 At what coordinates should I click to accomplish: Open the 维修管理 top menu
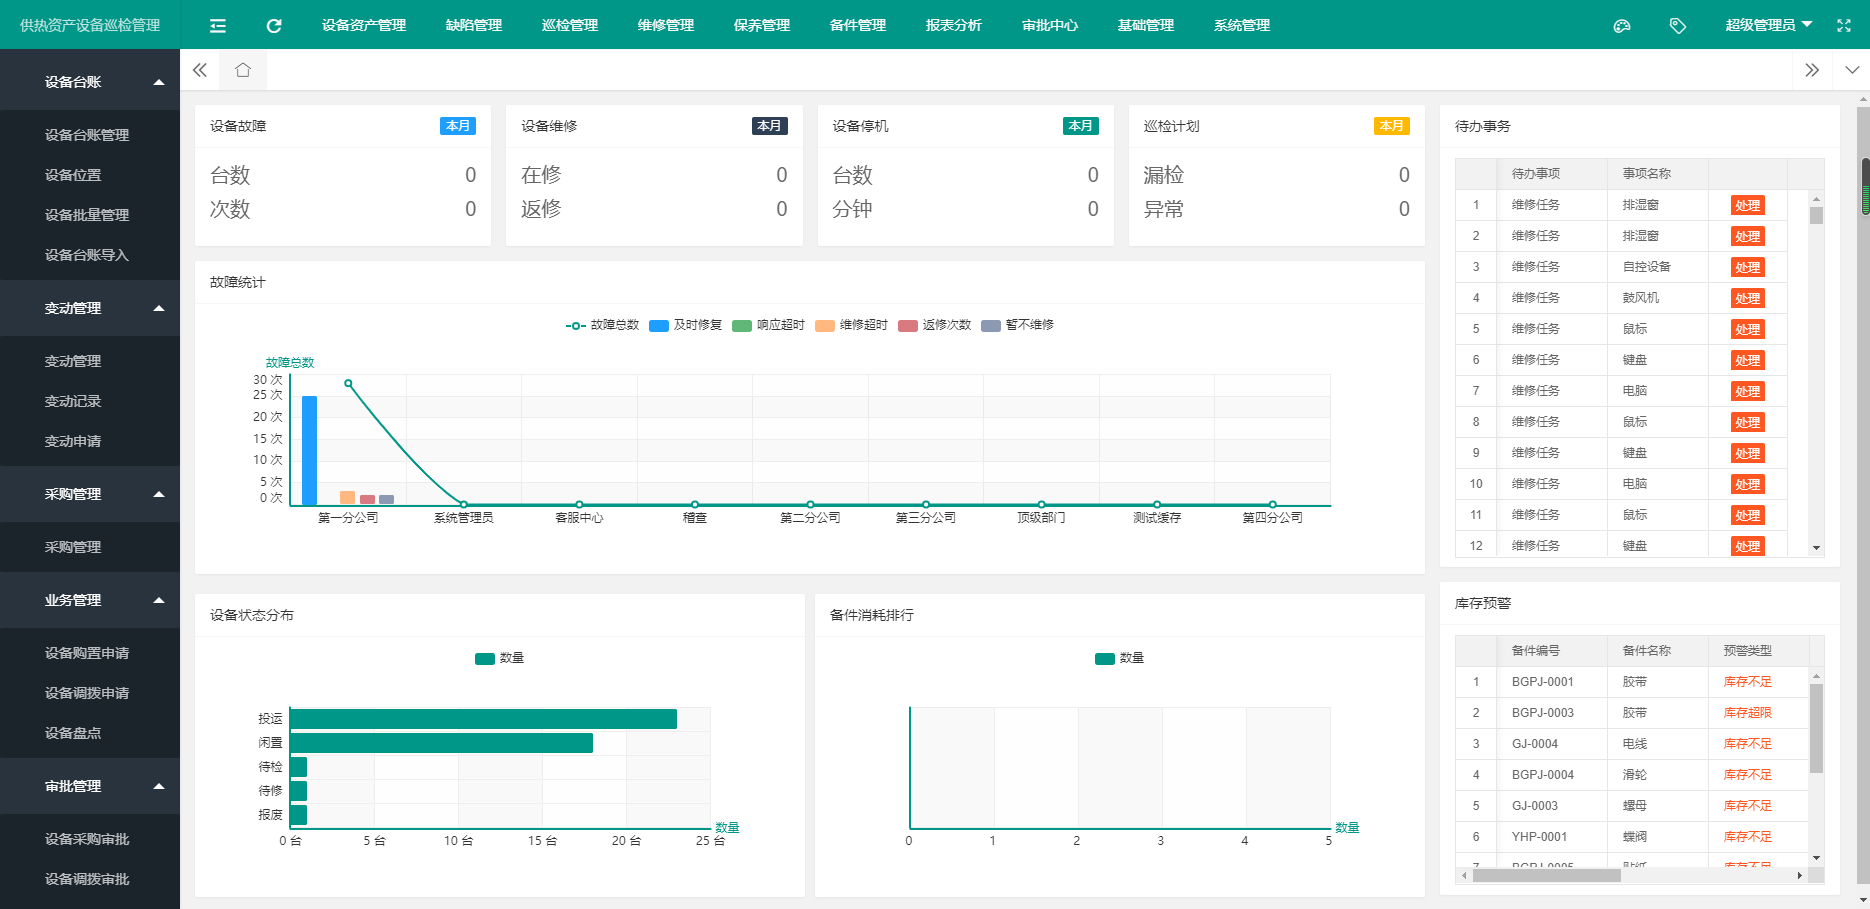[666, 25]
